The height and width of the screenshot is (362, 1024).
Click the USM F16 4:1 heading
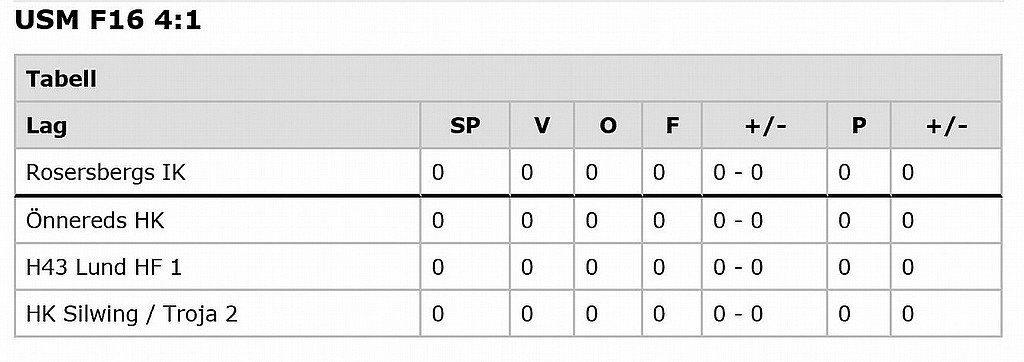click(107, 20)
